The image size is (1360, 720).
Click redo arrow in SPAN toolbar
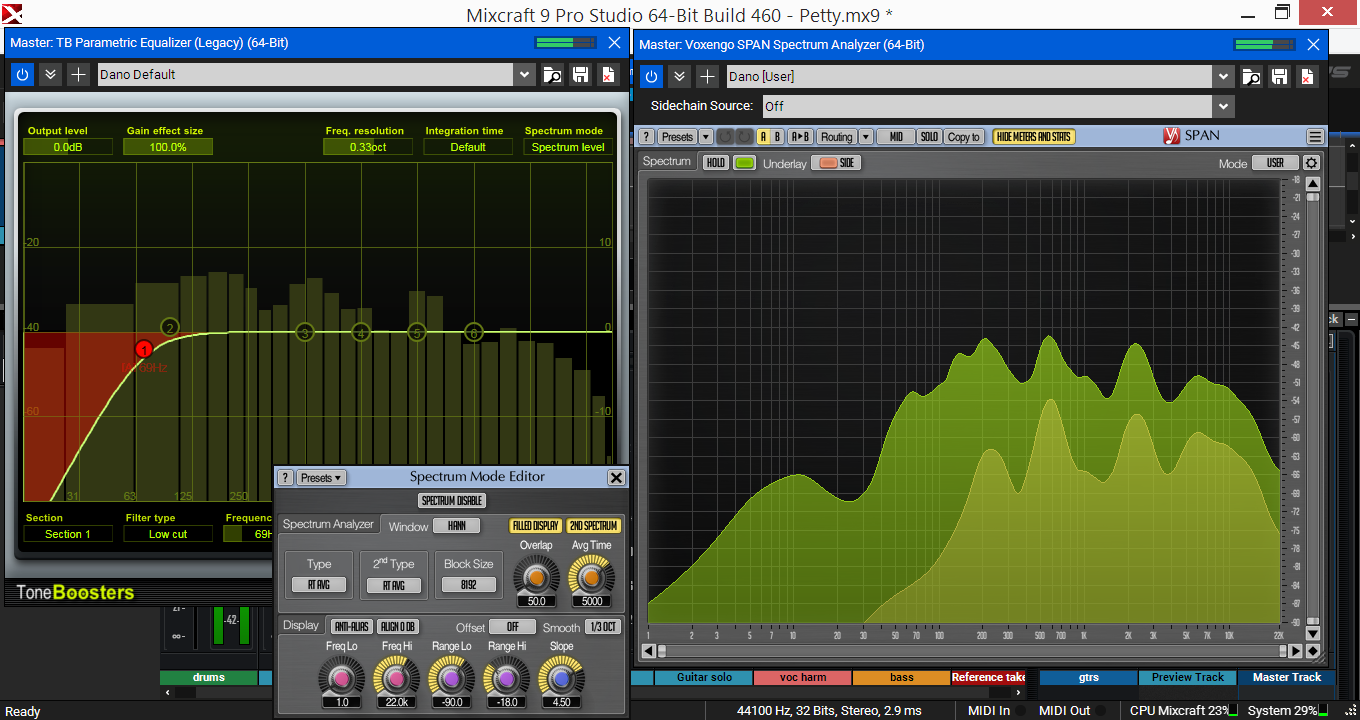click(x=743, y=137)
